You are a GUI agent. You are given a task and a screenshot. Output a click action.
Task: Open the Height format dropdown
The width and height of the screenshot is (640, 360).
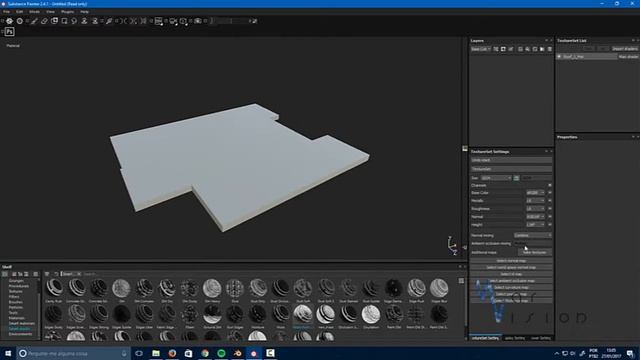pos(535,224)
